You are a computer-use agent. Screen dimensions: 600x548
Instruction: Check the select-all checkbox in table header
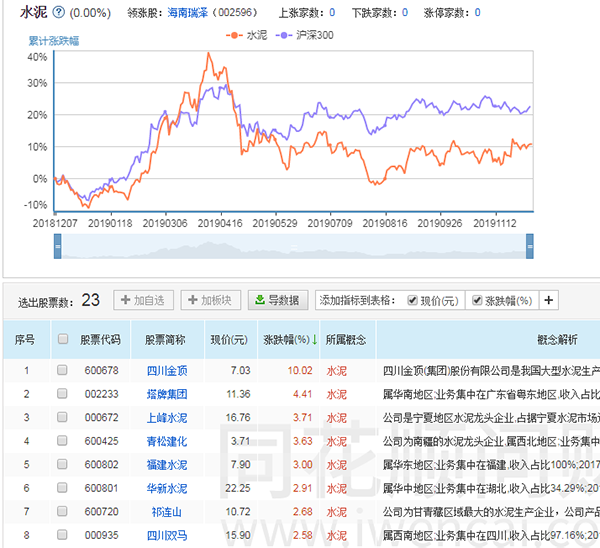(62, 339)
